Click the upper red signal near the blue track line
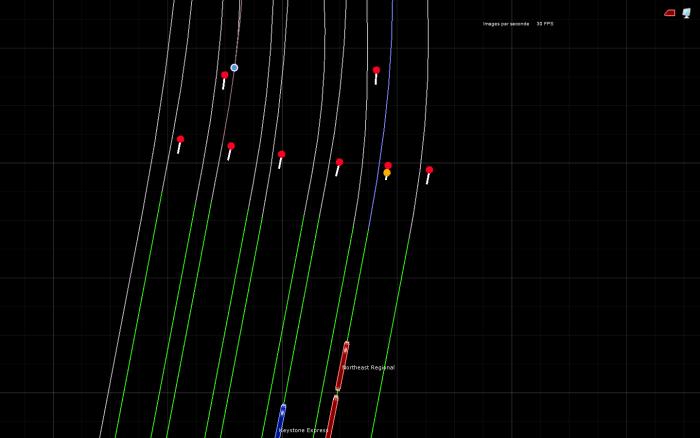 [x=376, y=70]
